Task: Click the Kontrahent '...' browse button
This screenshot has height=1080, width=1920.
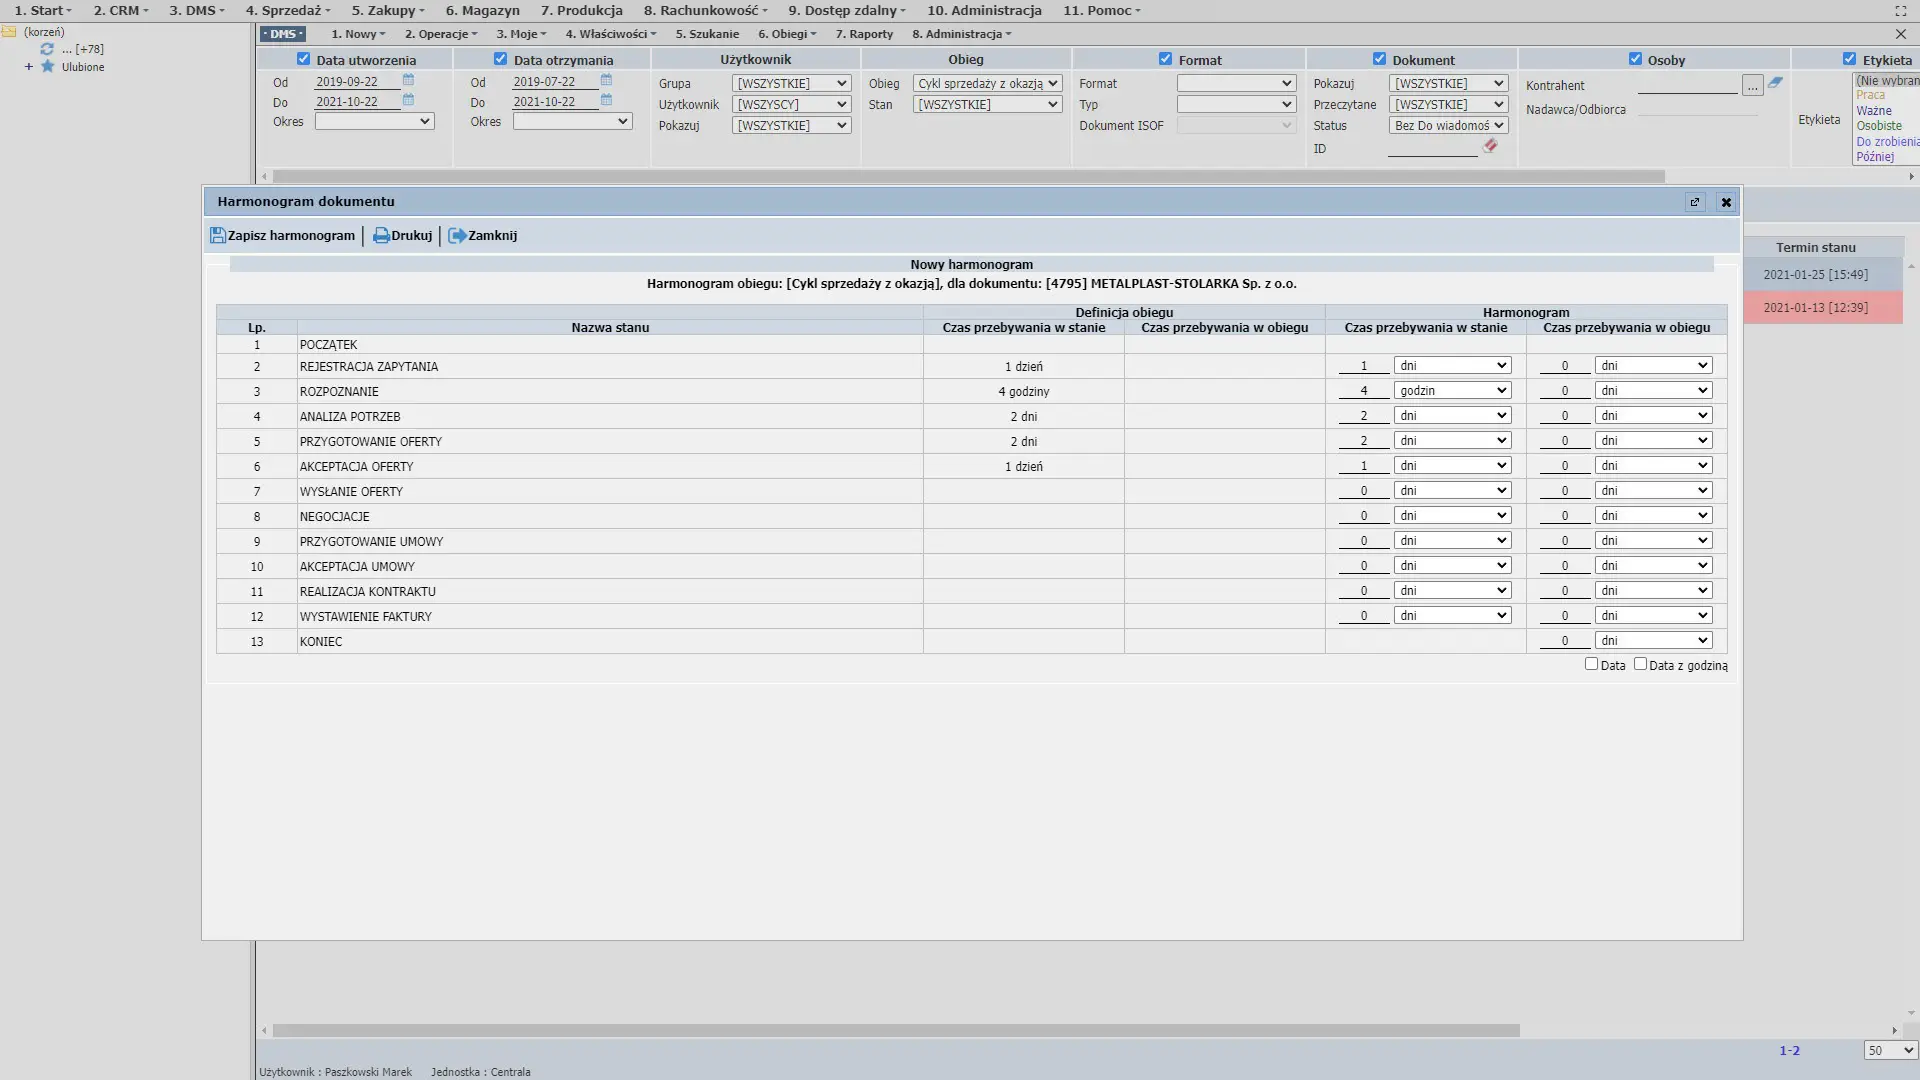Action: click(x=1752, y=86)
